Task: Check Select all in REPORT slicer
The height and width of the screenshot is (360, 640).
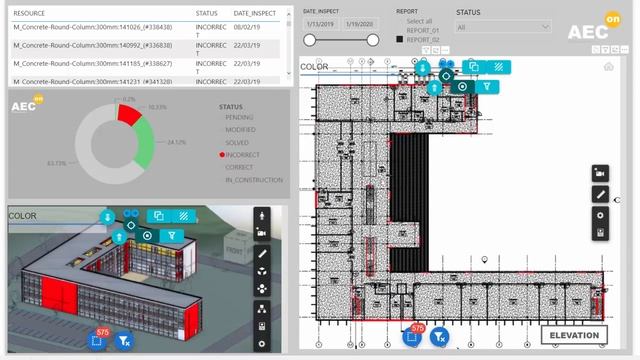Action: coord(419,21)
